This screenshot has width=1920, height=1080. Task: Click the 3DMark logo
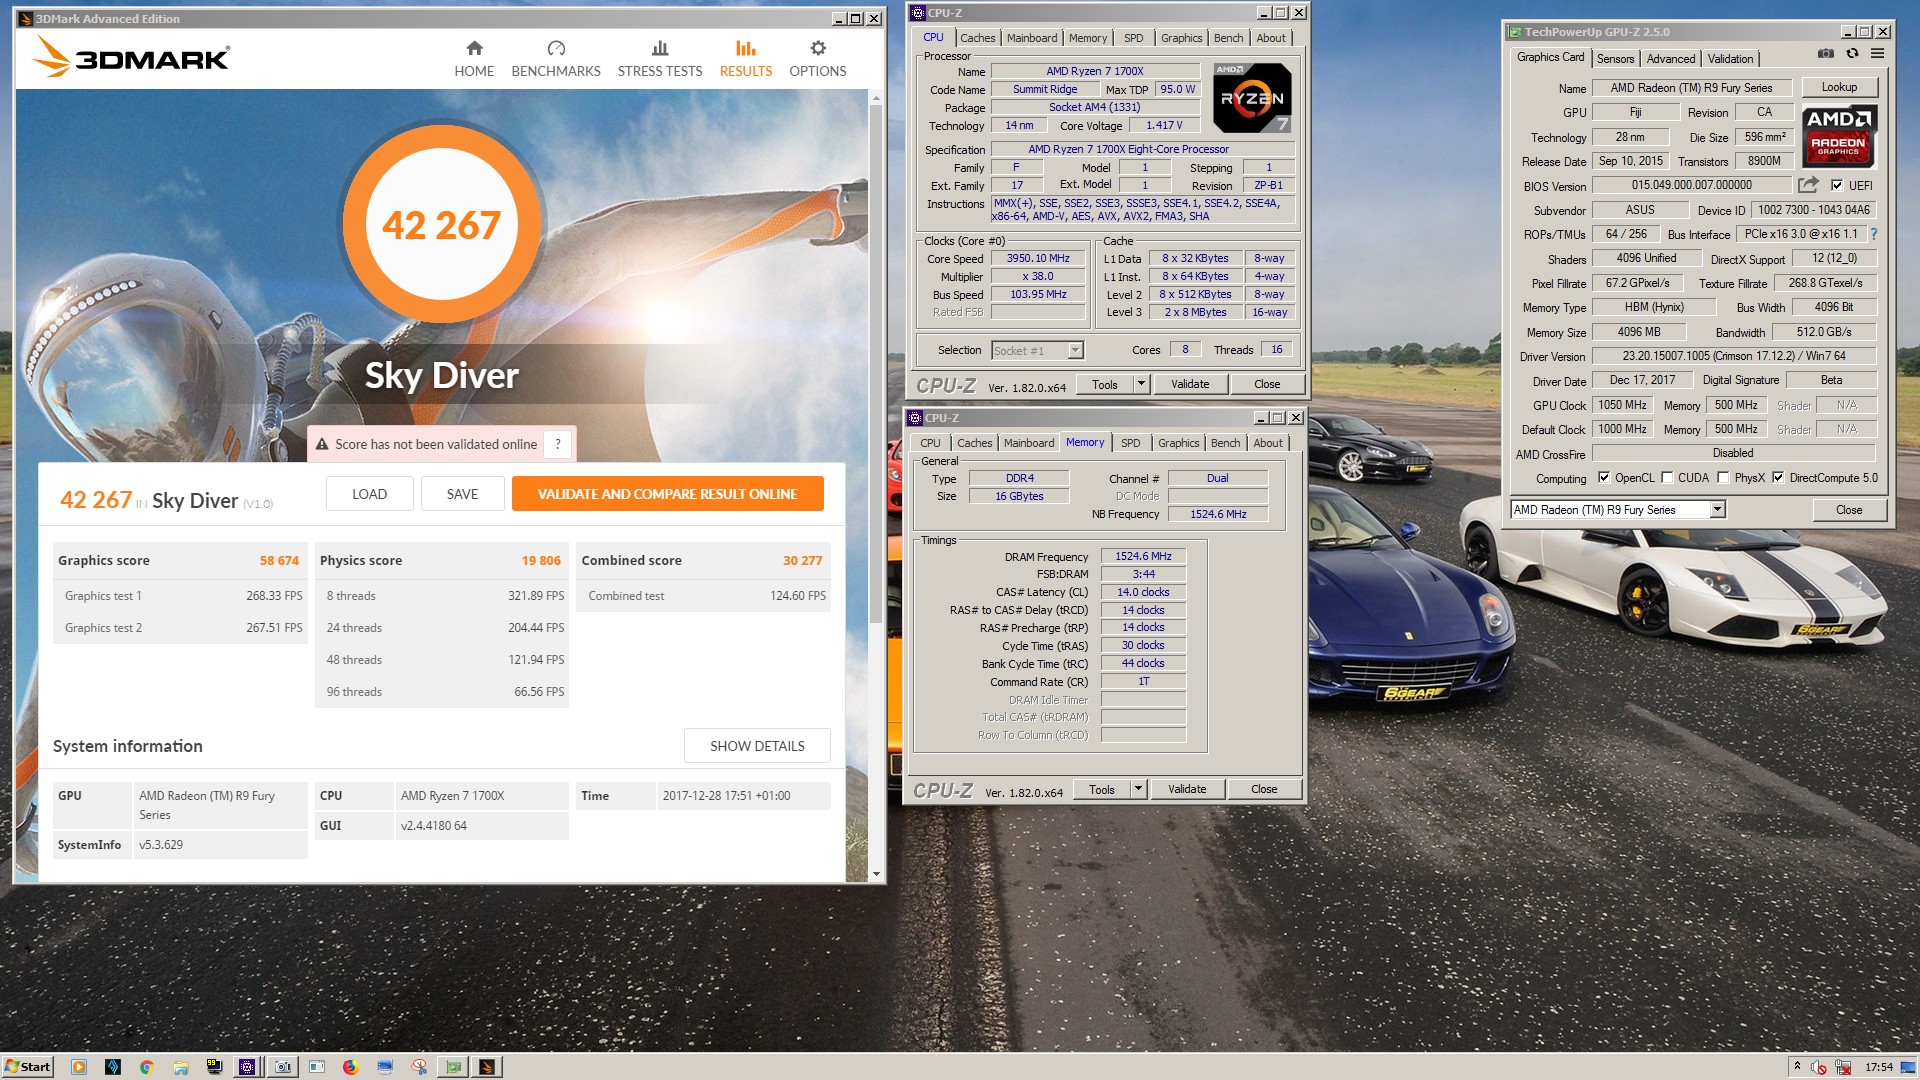[x=130, y=57]
